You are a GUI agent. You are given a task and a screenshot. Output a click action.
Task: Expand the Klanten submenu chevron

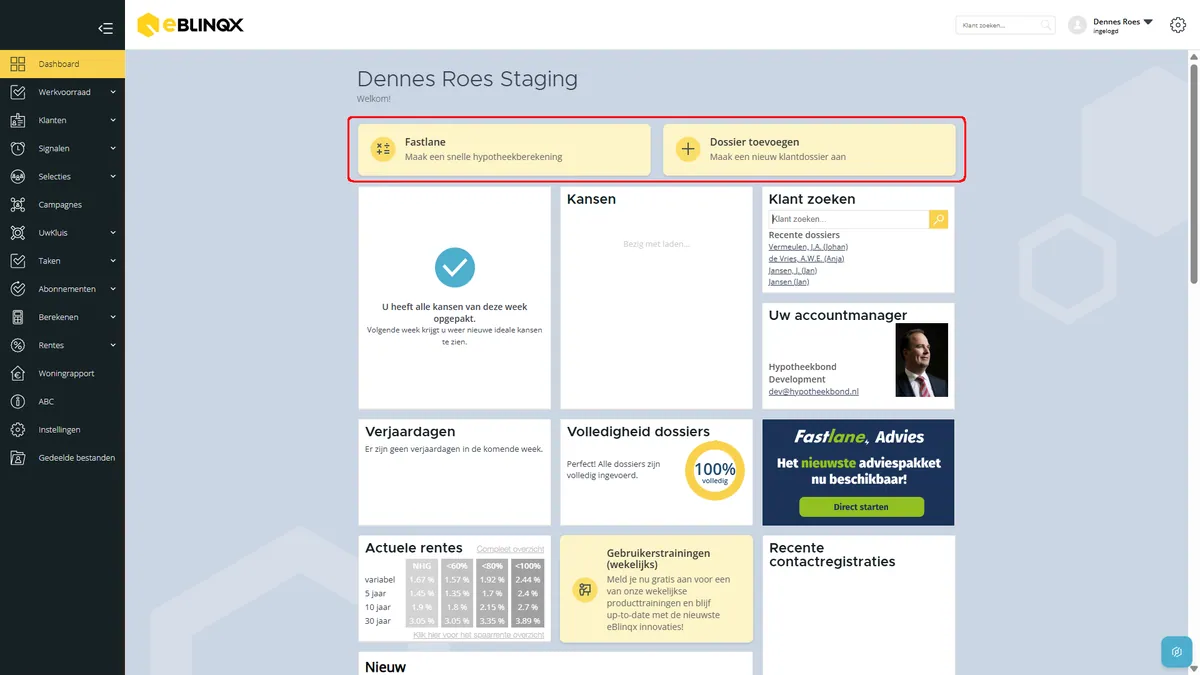click(113, 120)
